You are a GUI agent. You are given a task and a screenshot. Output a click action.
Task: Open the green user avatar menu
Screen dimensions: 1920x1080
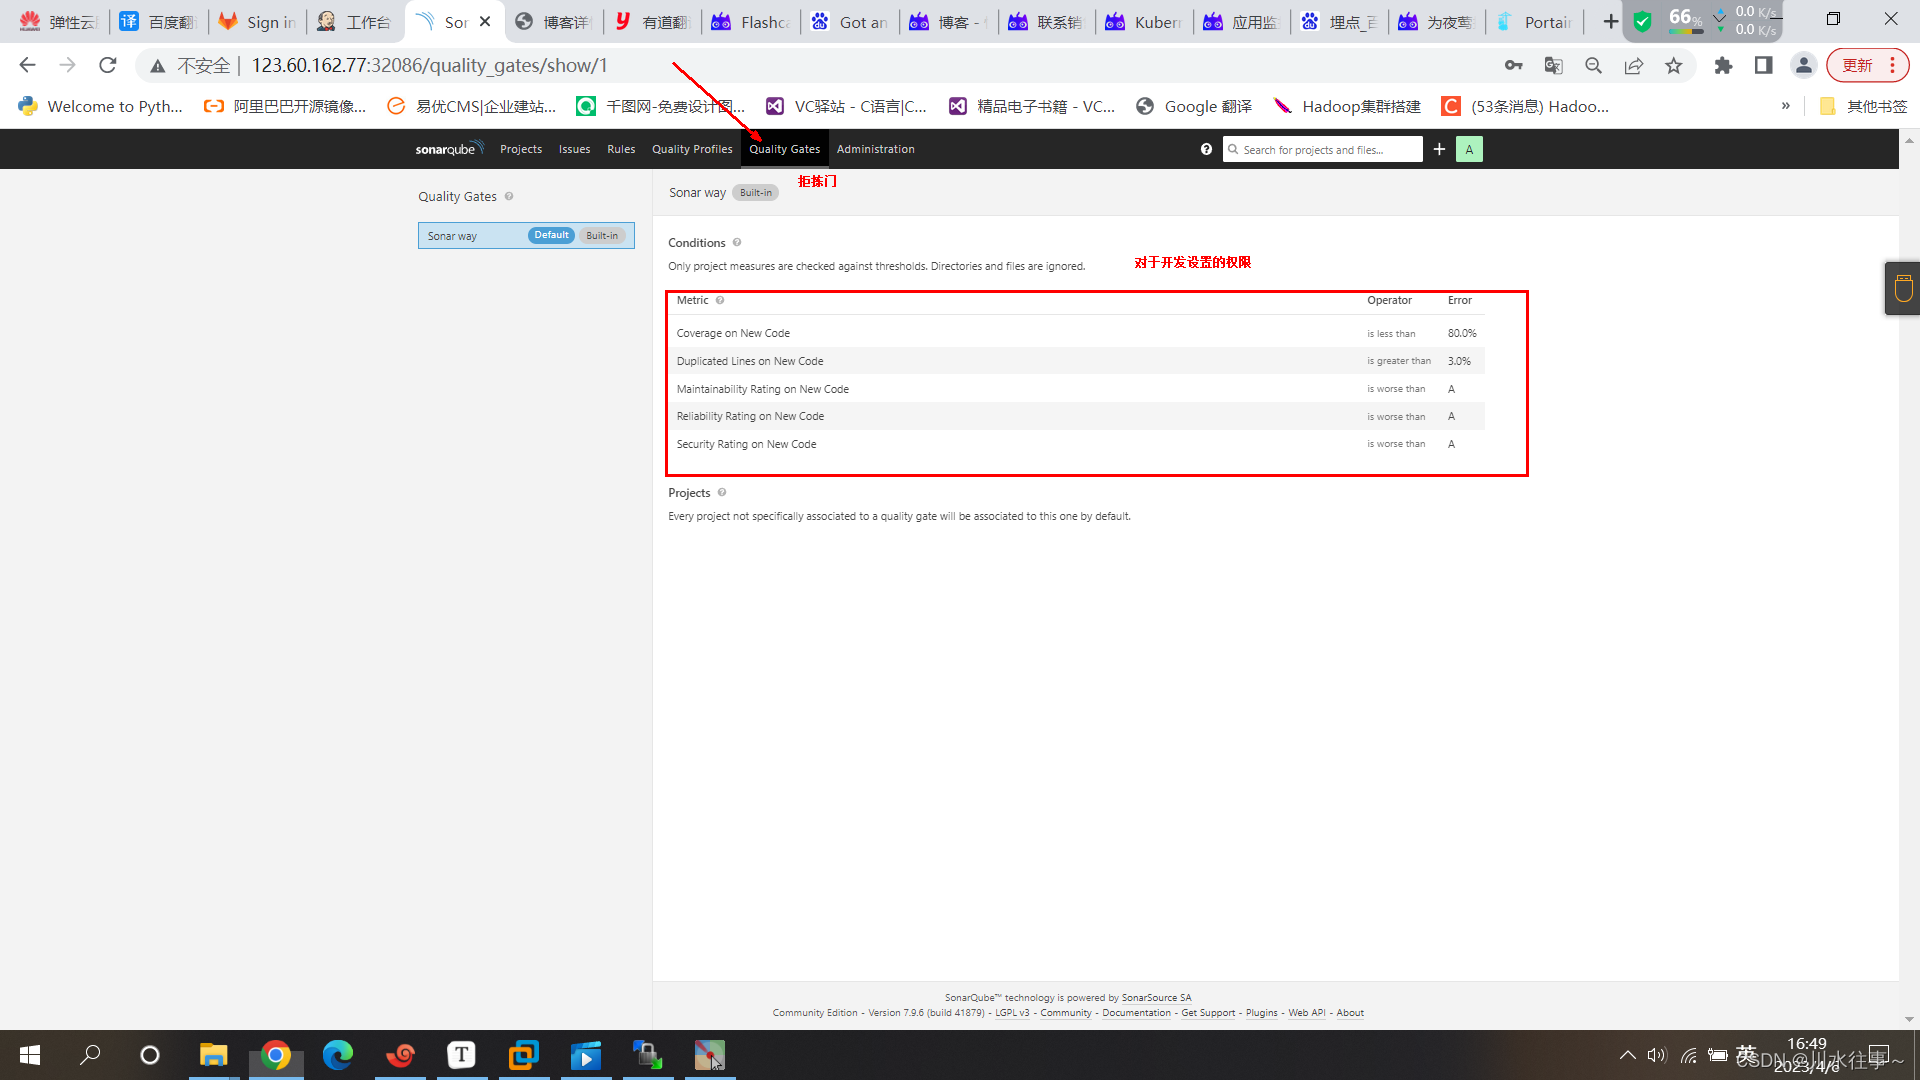point(1469,149)
